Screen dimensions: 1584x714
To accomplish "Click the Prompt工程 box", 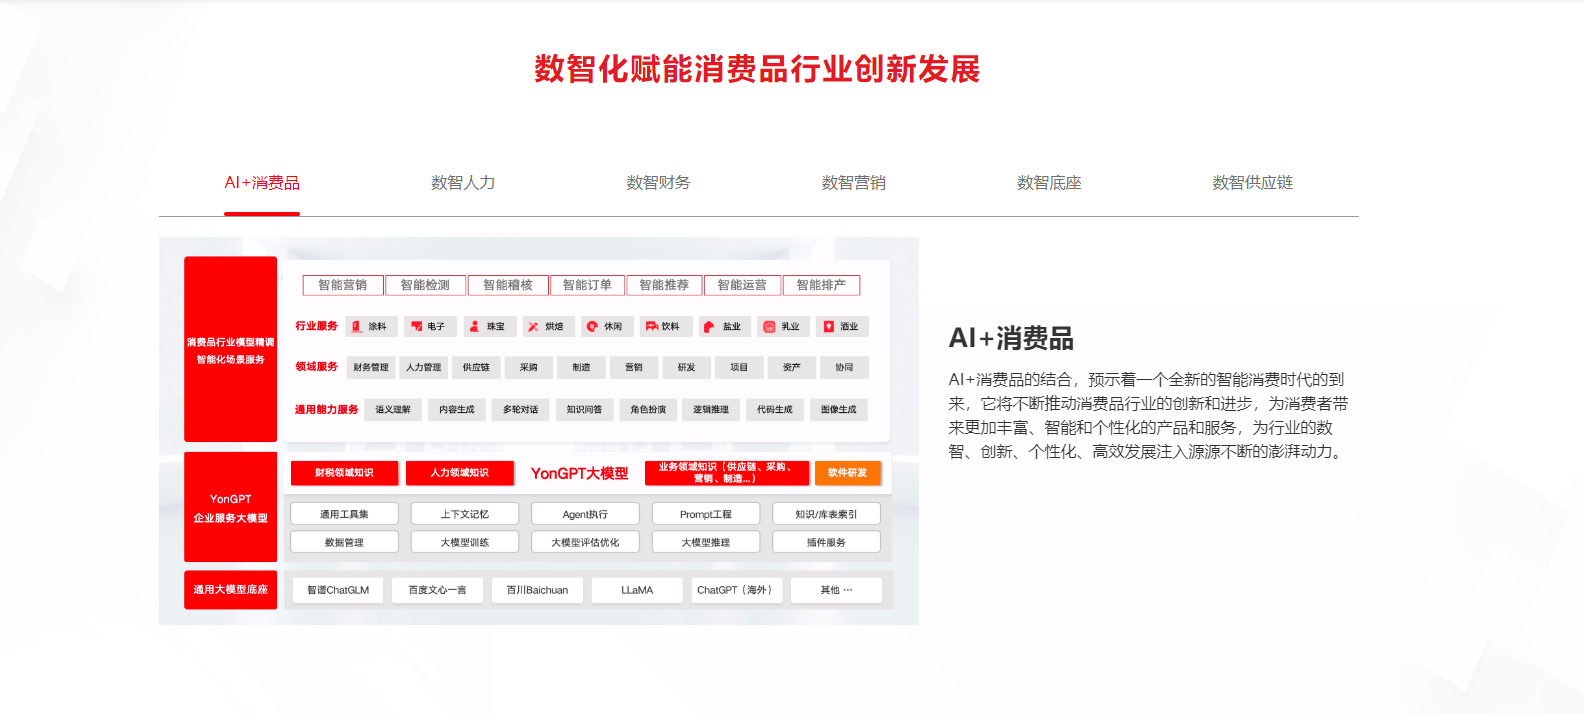I will point(706,514).
